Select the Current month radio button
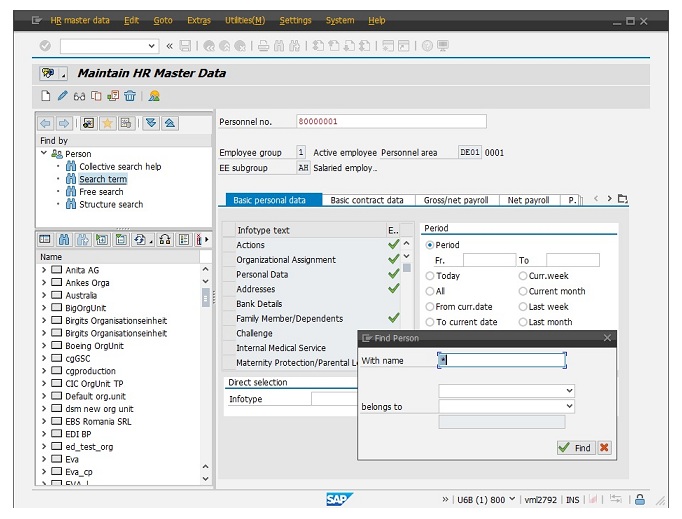Viewport: 682px width, 519px height. (x=523, y=291)
